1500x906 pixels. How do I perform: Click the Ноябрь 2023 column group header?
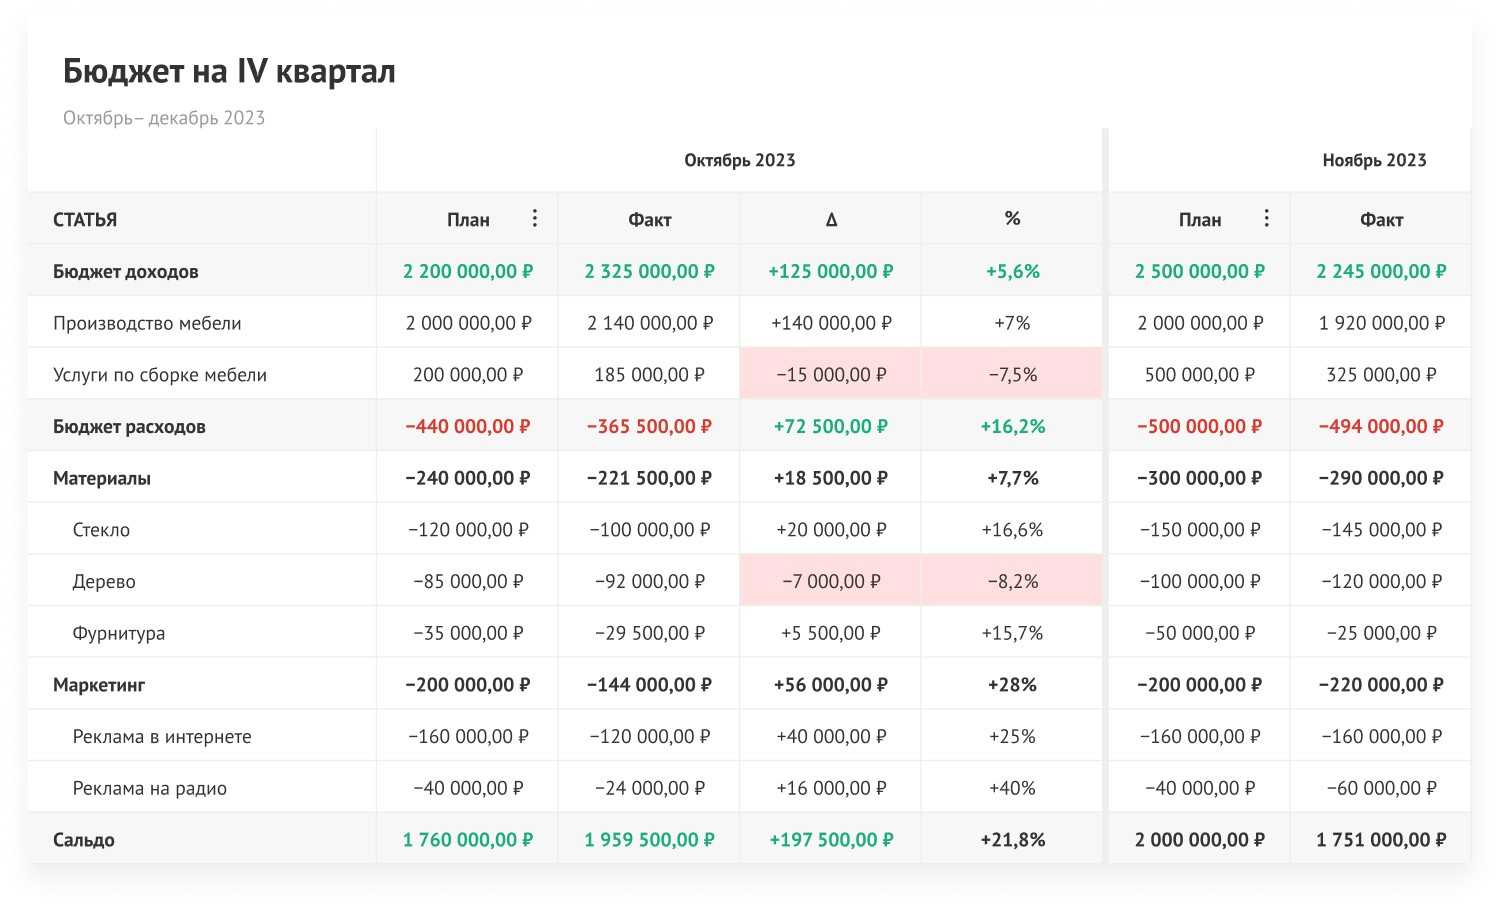point(1373,160)
